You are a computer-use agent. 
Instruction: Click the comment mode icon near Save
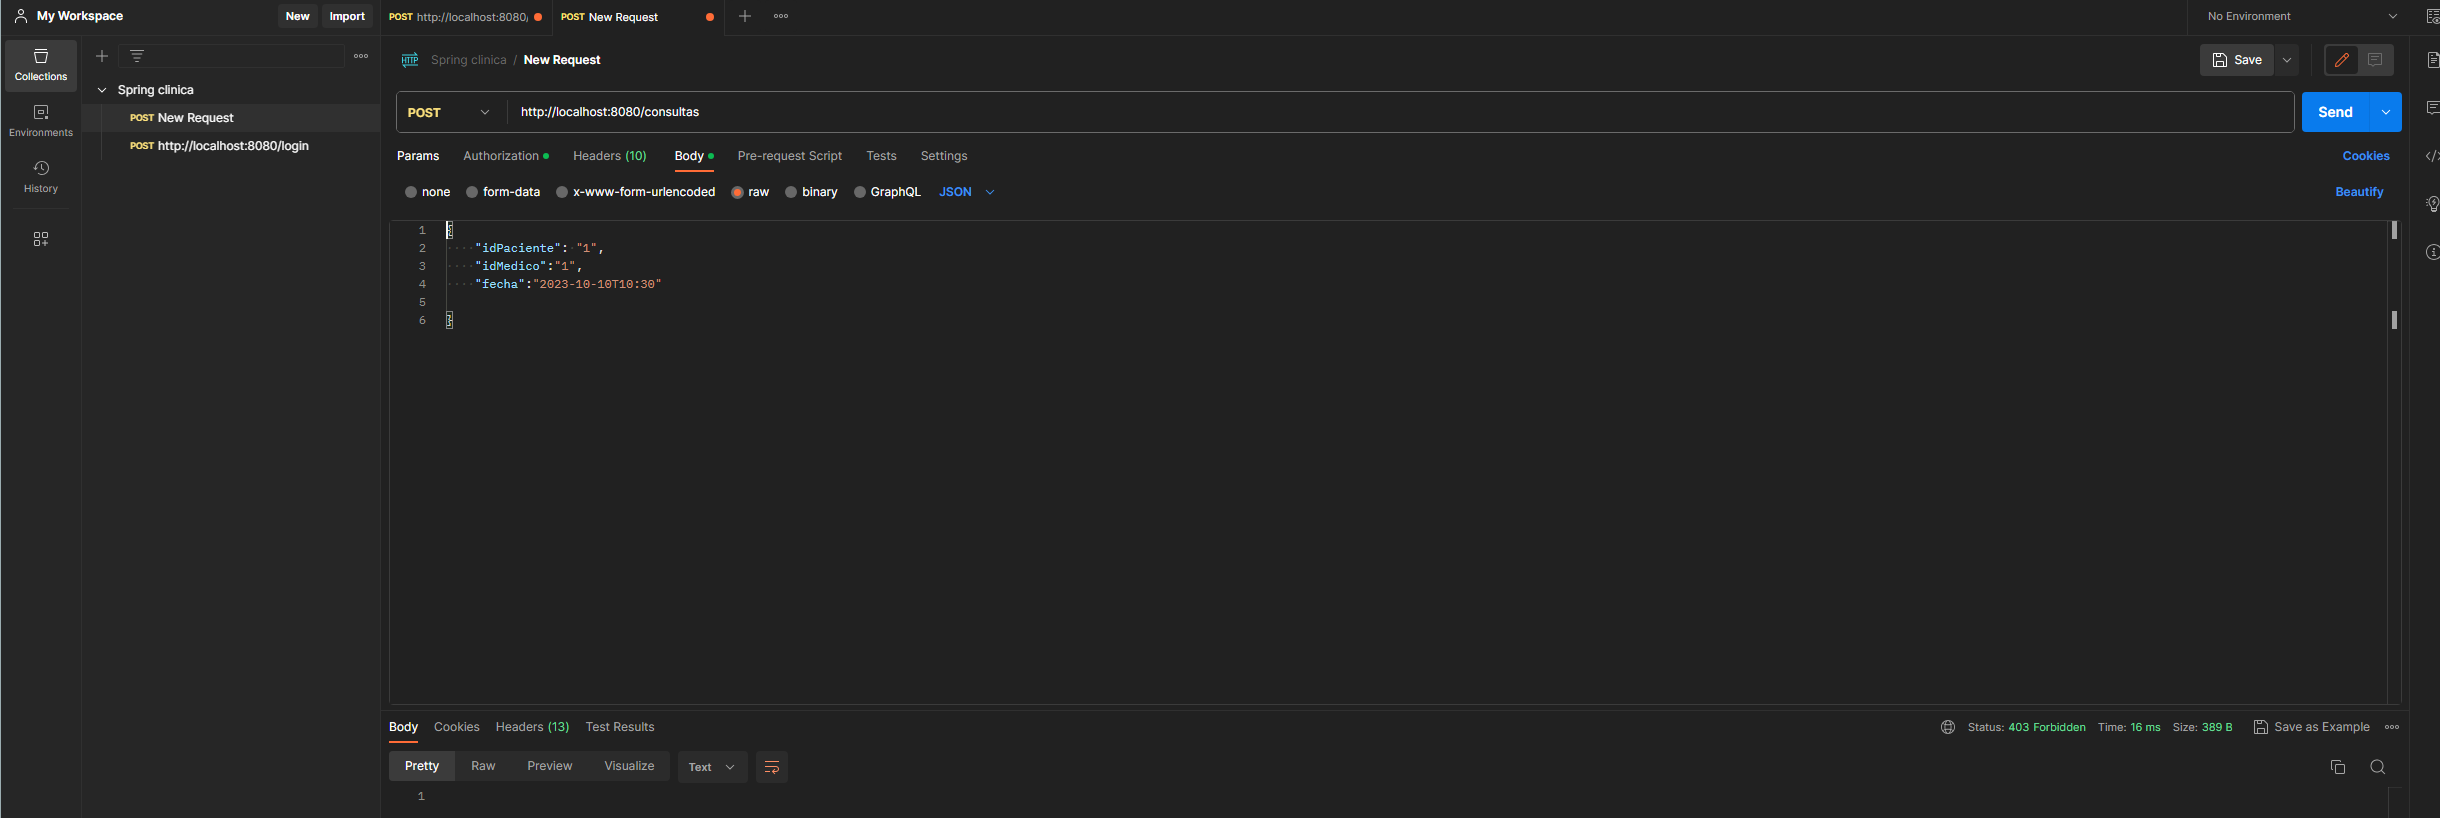tap(2375, 60)
